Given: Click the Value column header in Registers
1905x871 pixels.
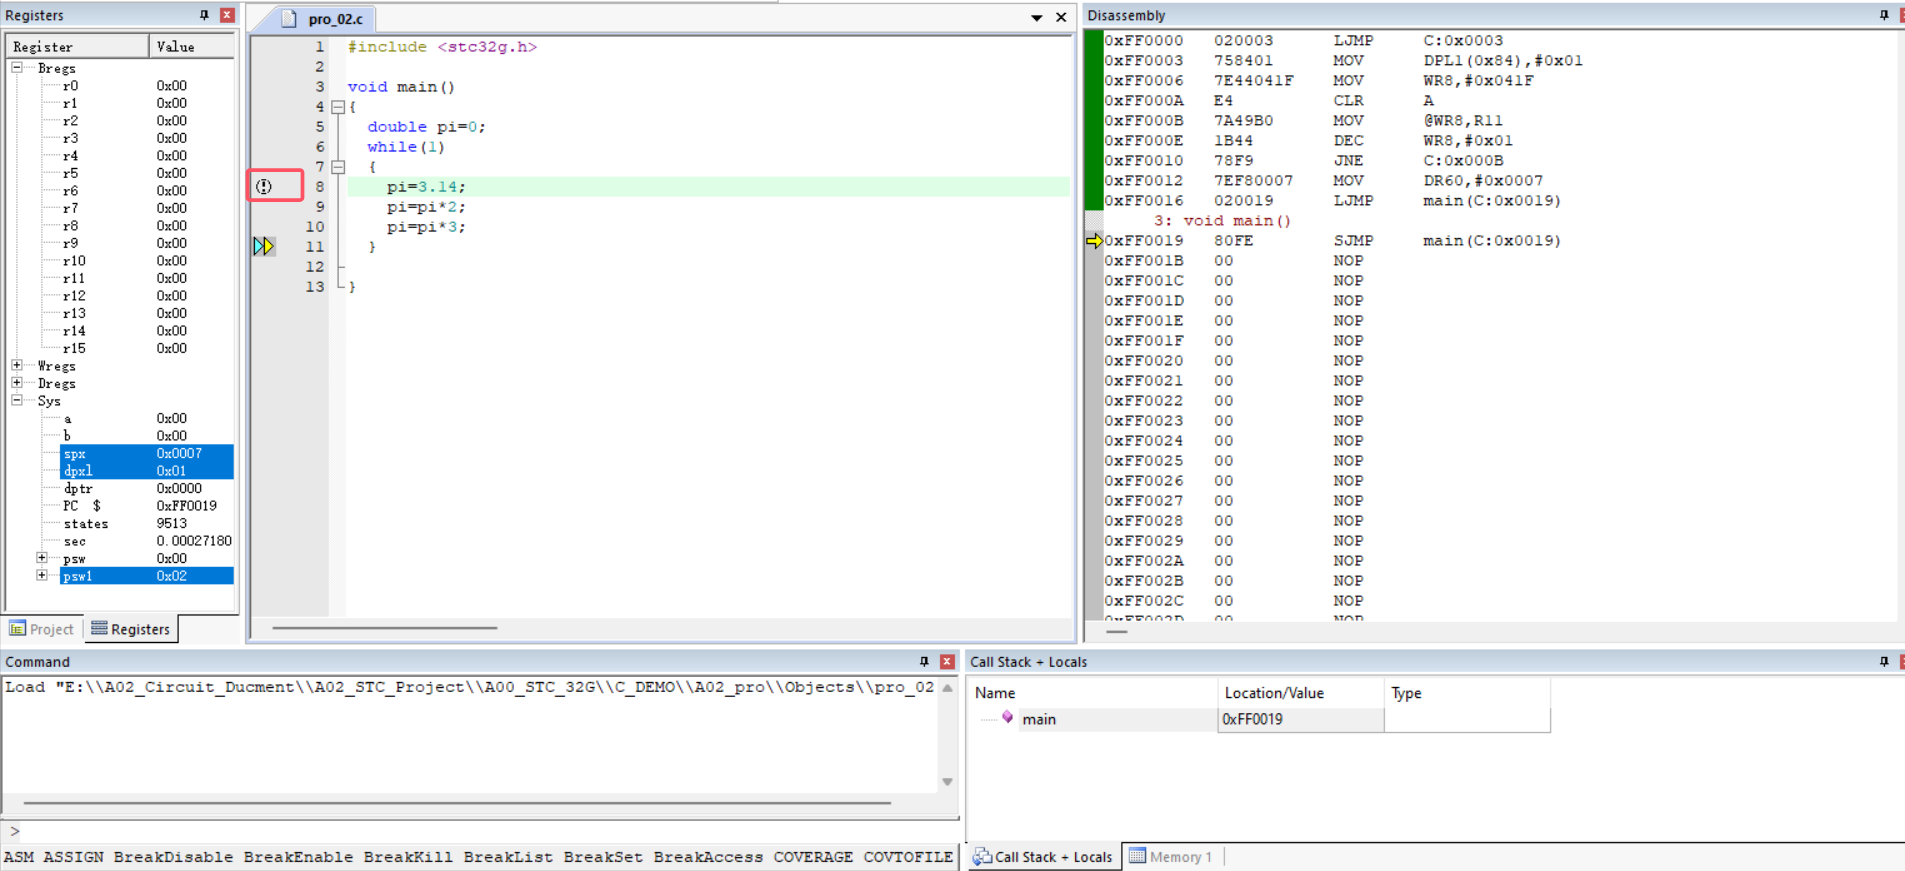Looking at the screenshot, I should click(x=192, y=47).
